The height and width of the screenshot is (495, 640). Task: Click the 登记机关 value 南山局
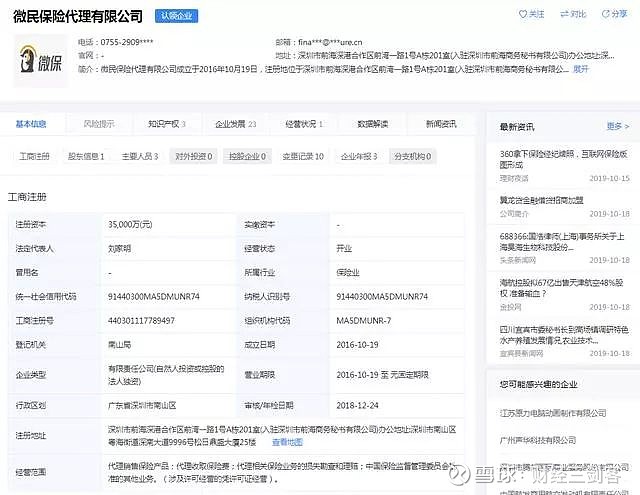(119, 345)
